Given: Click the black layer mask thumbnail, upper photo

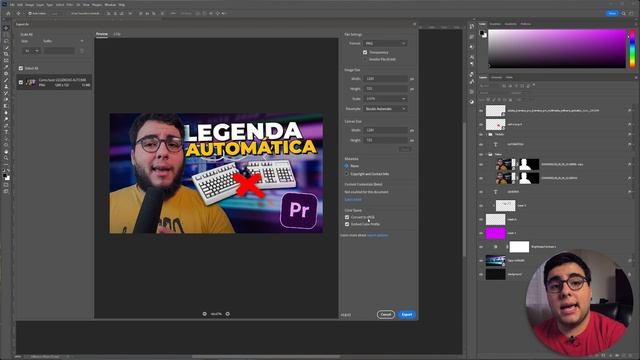Looking at the screenshot, I should point(529,164).
